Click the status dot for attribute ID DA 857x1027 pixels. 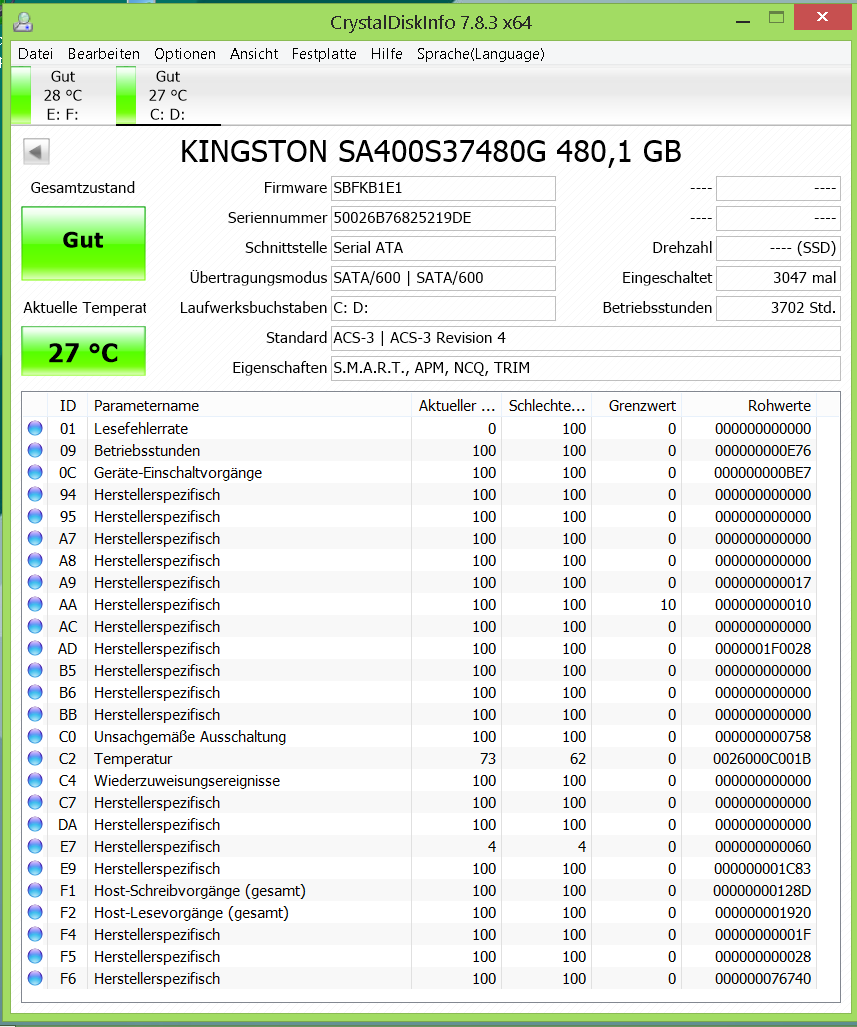pyautogui.click(x=35, y=825)
